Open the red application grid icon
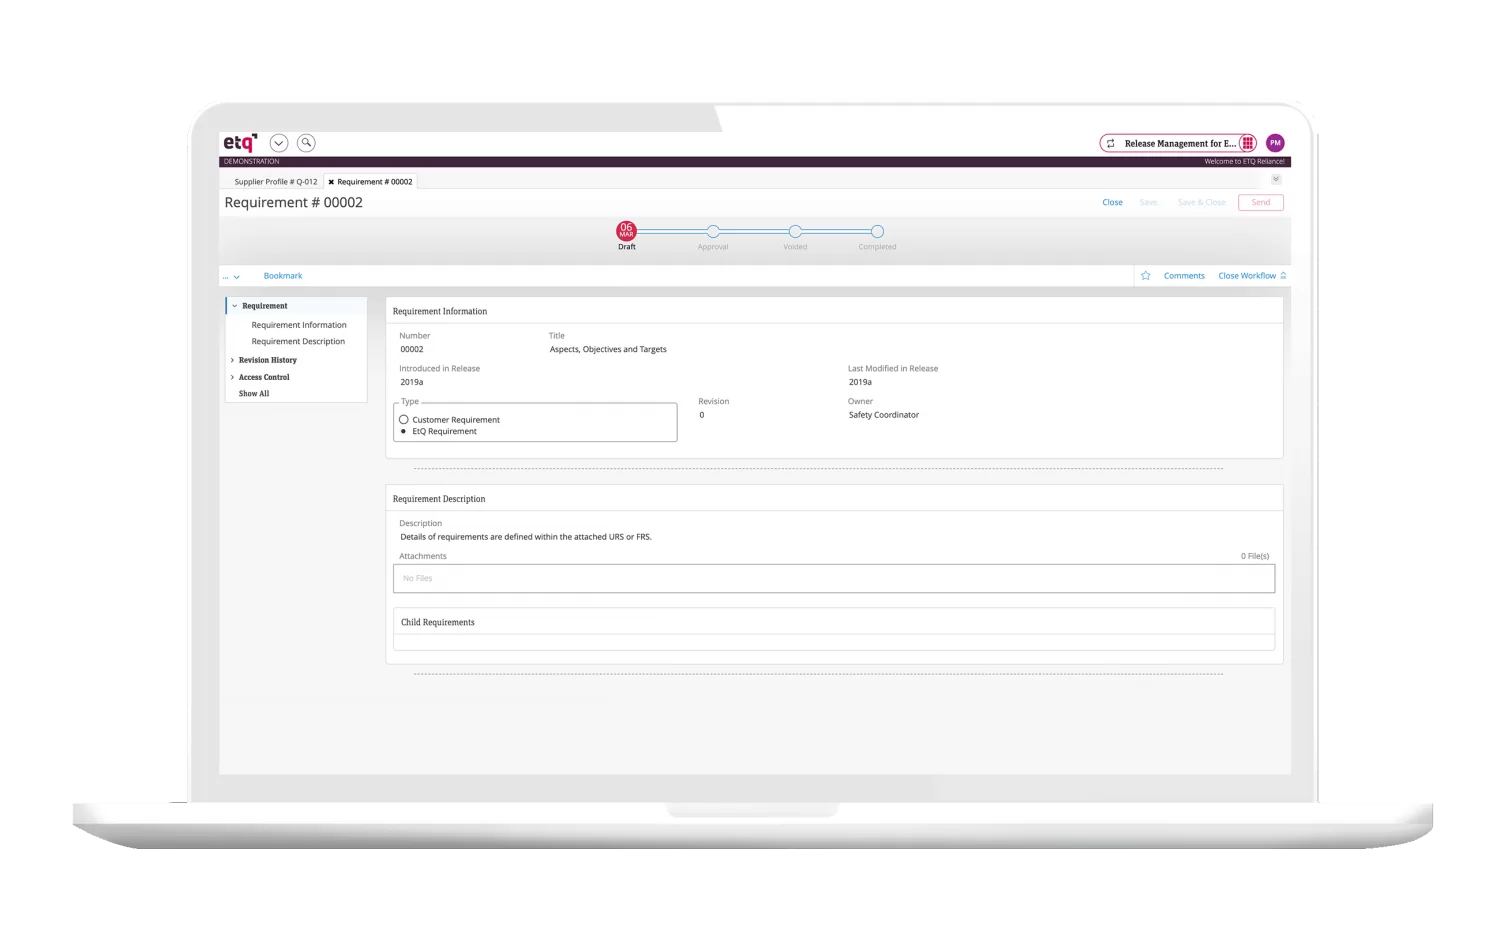1500x951 pixels. [1247, 143]
